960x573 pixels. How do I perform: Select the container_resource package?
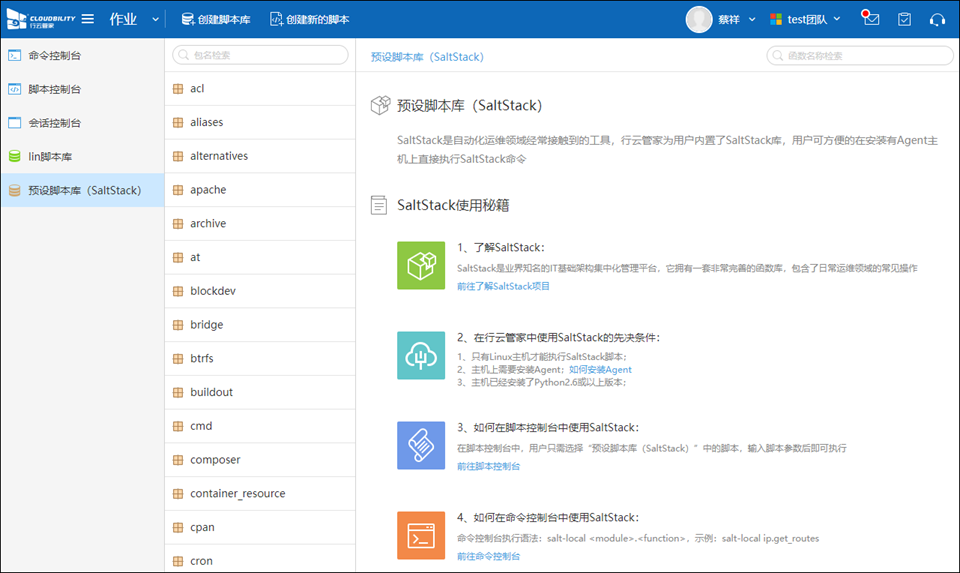pos(260,493)
